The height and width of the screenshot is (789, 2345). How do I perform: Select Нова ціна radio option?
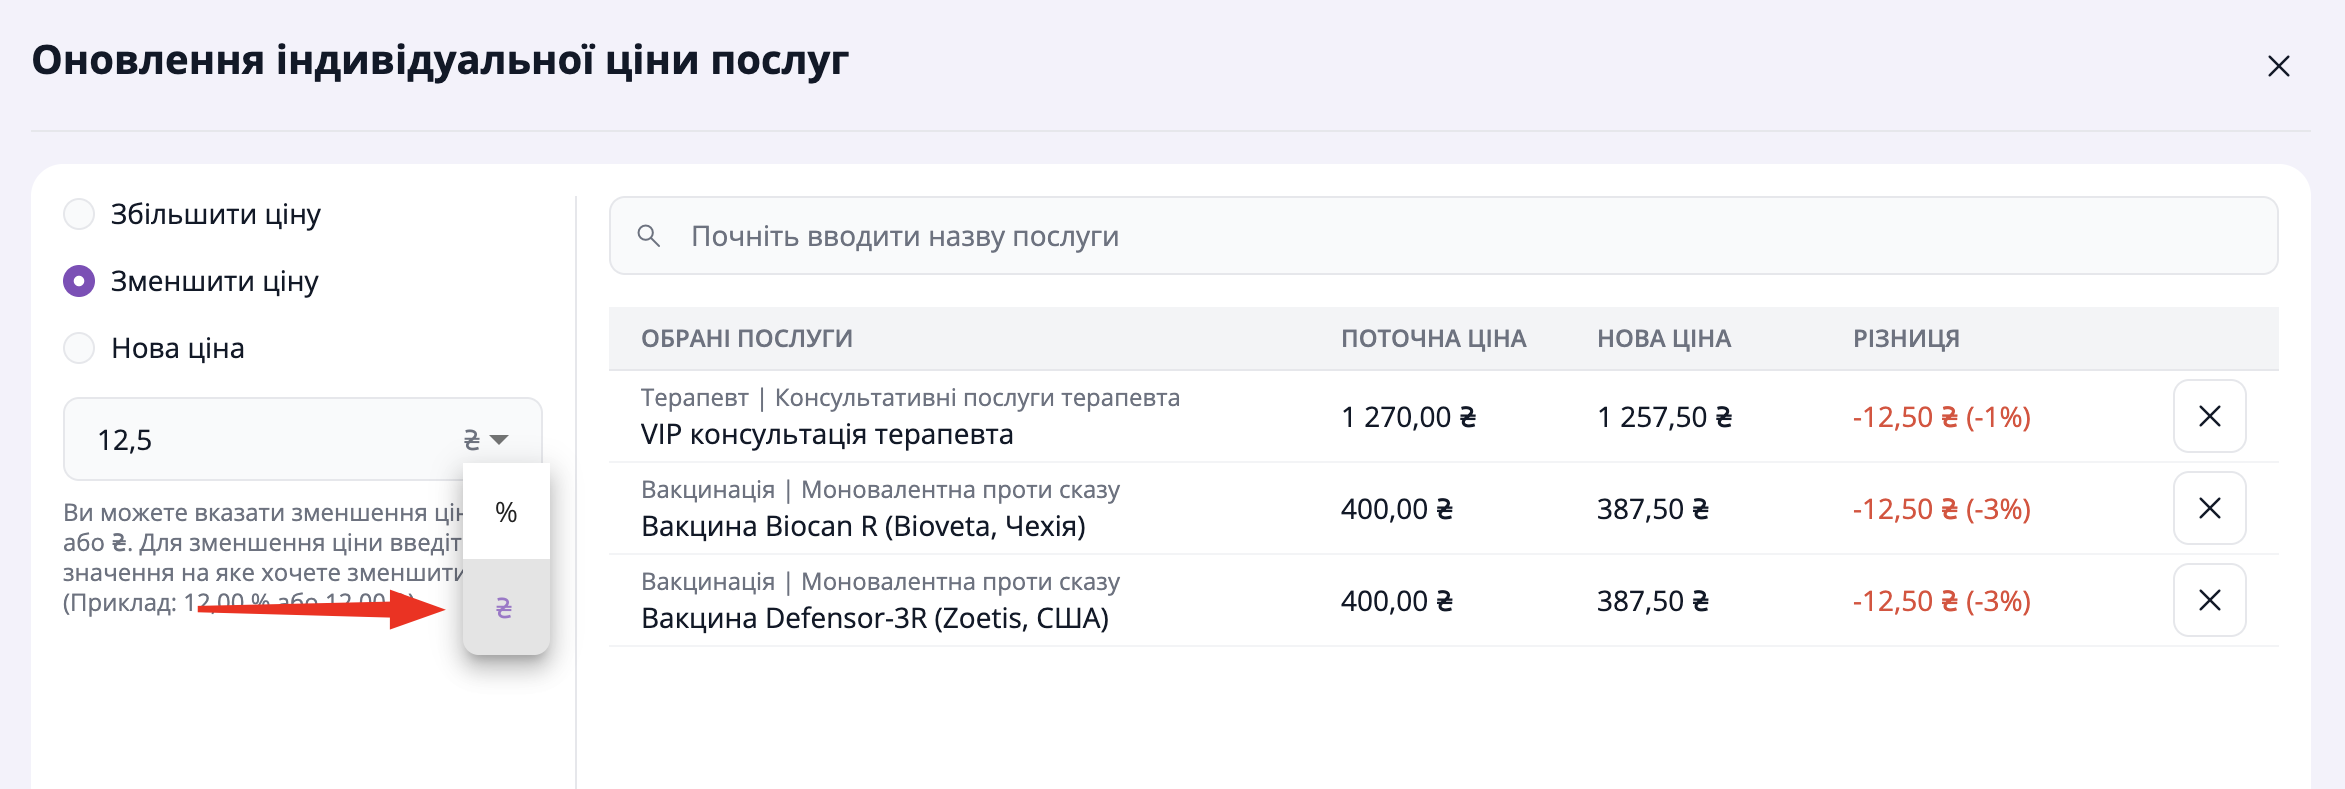[x=79, y=348]
